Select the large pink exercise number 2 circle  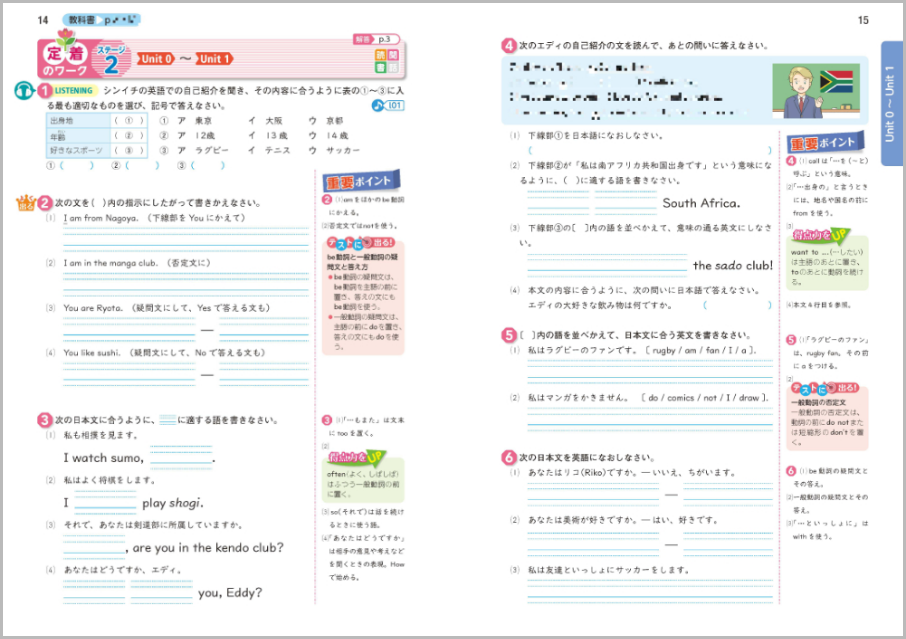[x=45, y=203]
